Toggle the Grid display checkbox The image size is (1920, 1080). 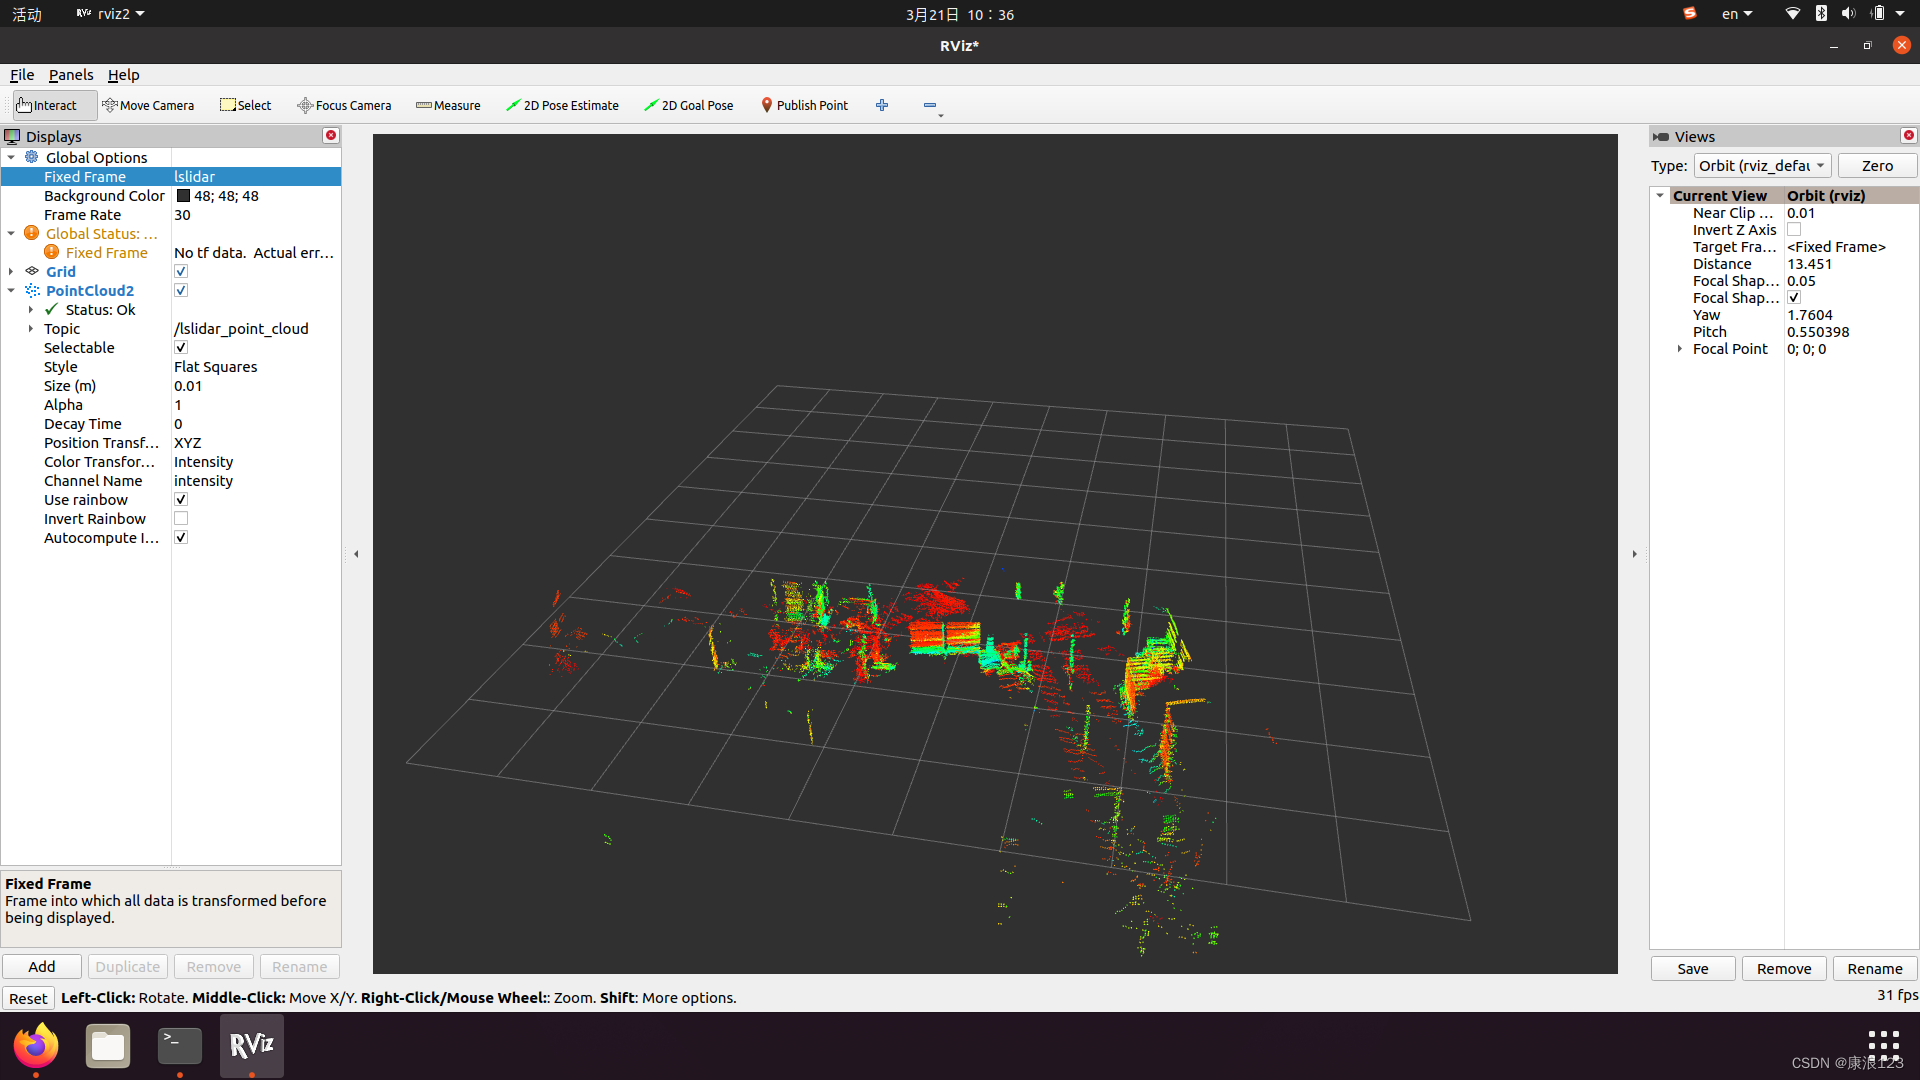click(181, 272)
